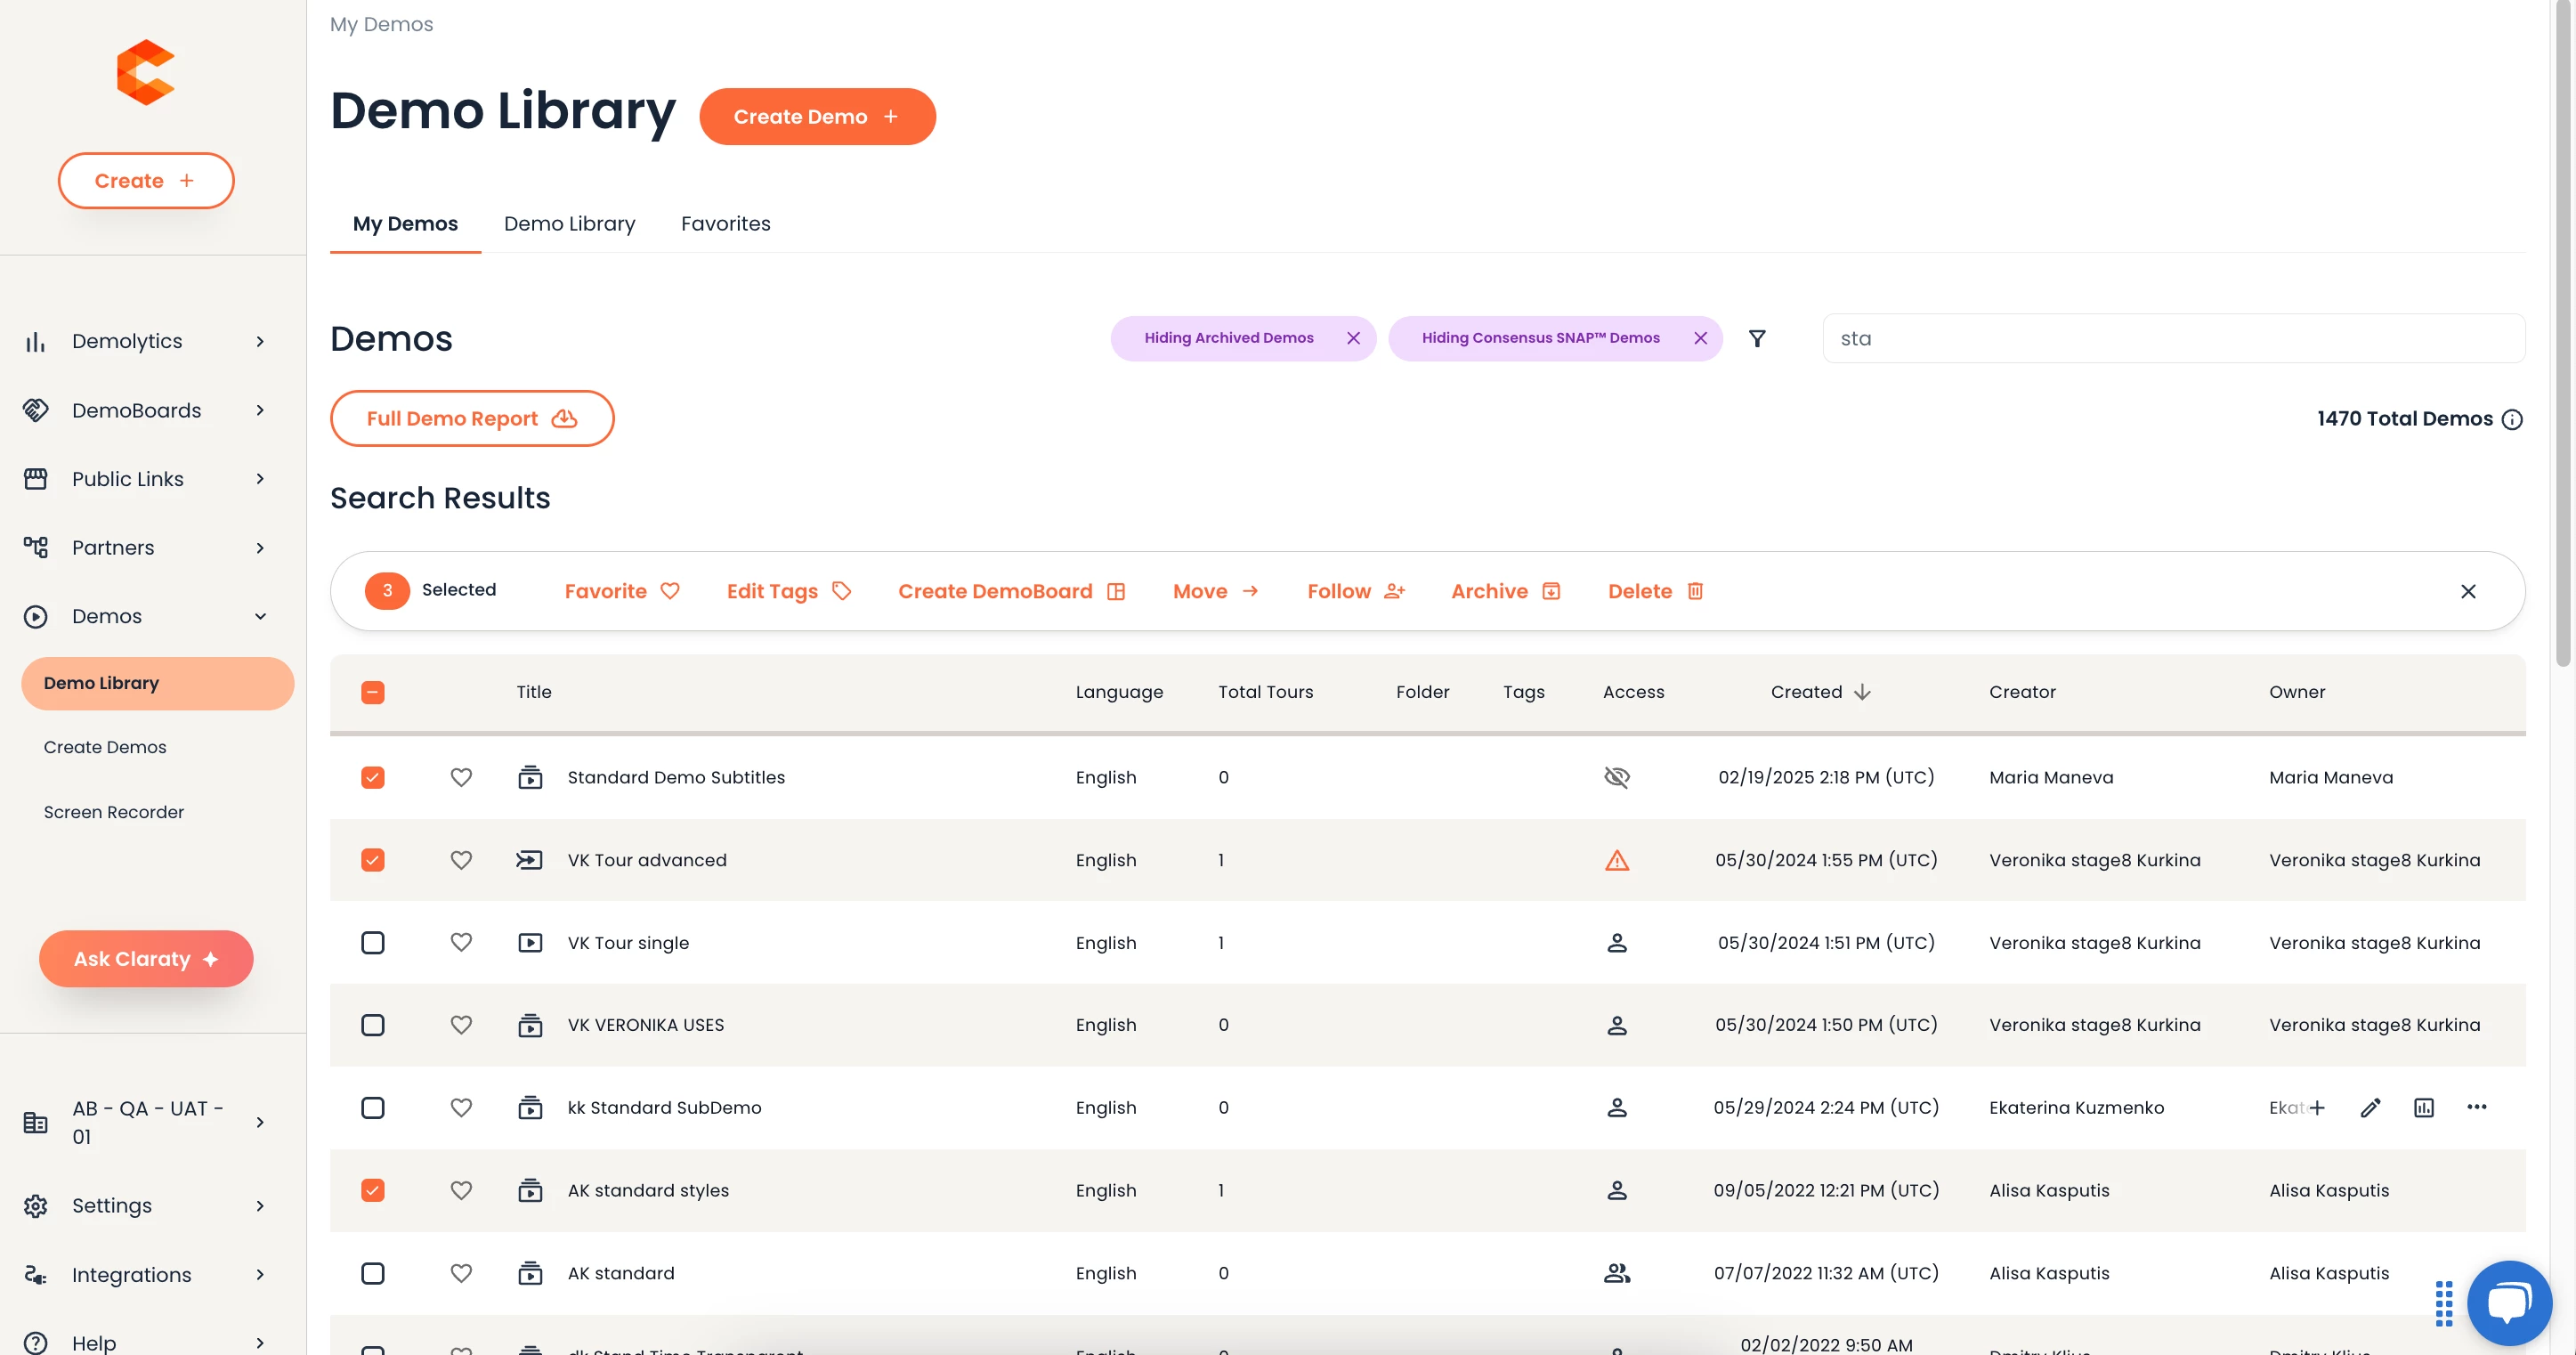Favorite the VK Tour single demo heart
2576x1355 pixels.
[x=461, y=942]
